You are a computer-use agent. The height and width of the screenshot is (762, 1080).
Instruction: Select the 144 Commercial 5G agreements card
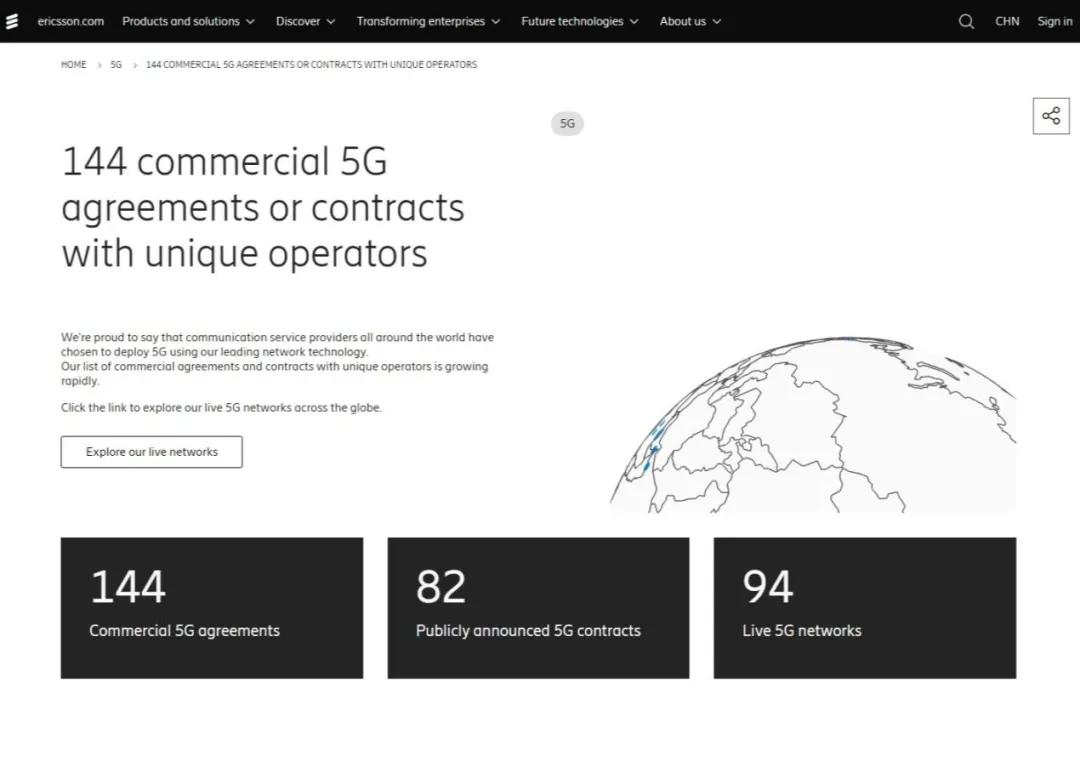212,608
